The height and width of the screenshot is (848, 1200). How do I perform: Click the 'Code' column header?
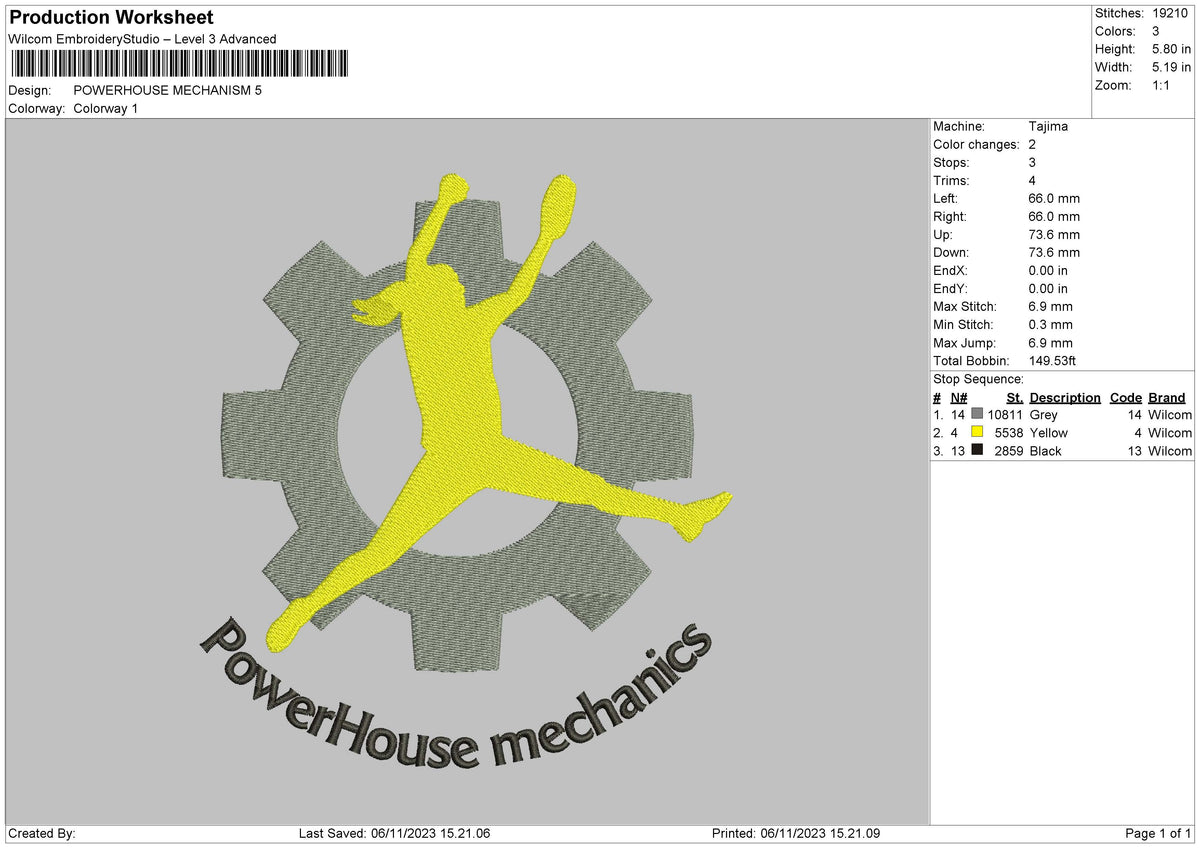[x=1126, y=397]
